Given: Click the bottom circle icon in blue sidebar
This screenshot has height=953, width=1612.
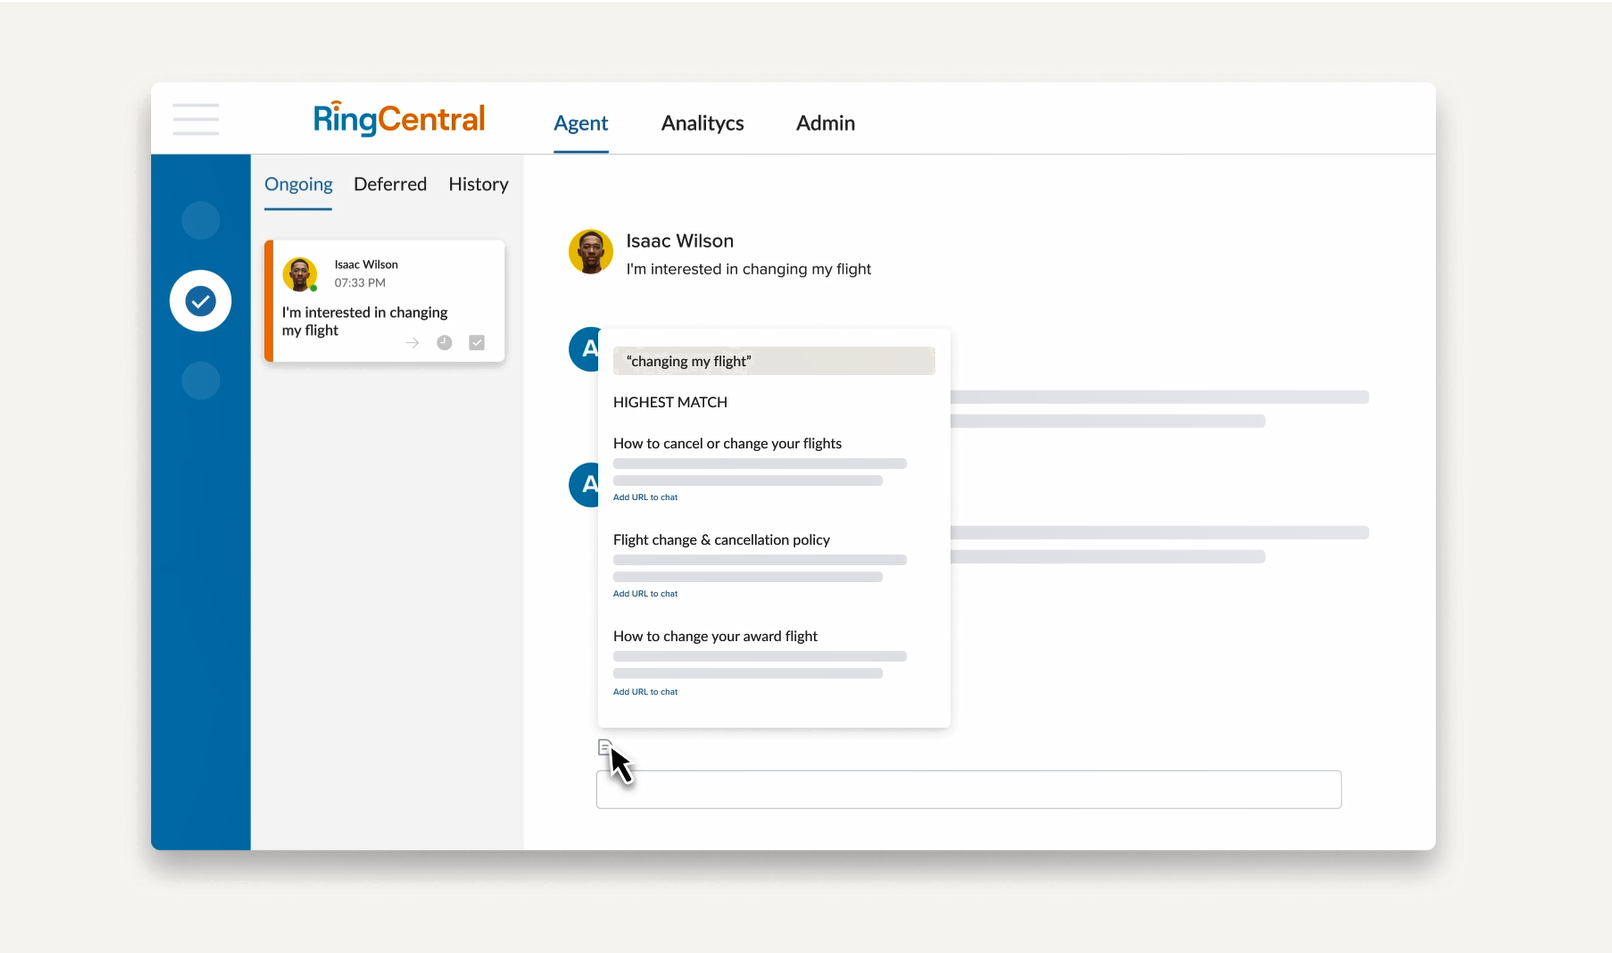Looking at the screenshot, I should 200,380.
